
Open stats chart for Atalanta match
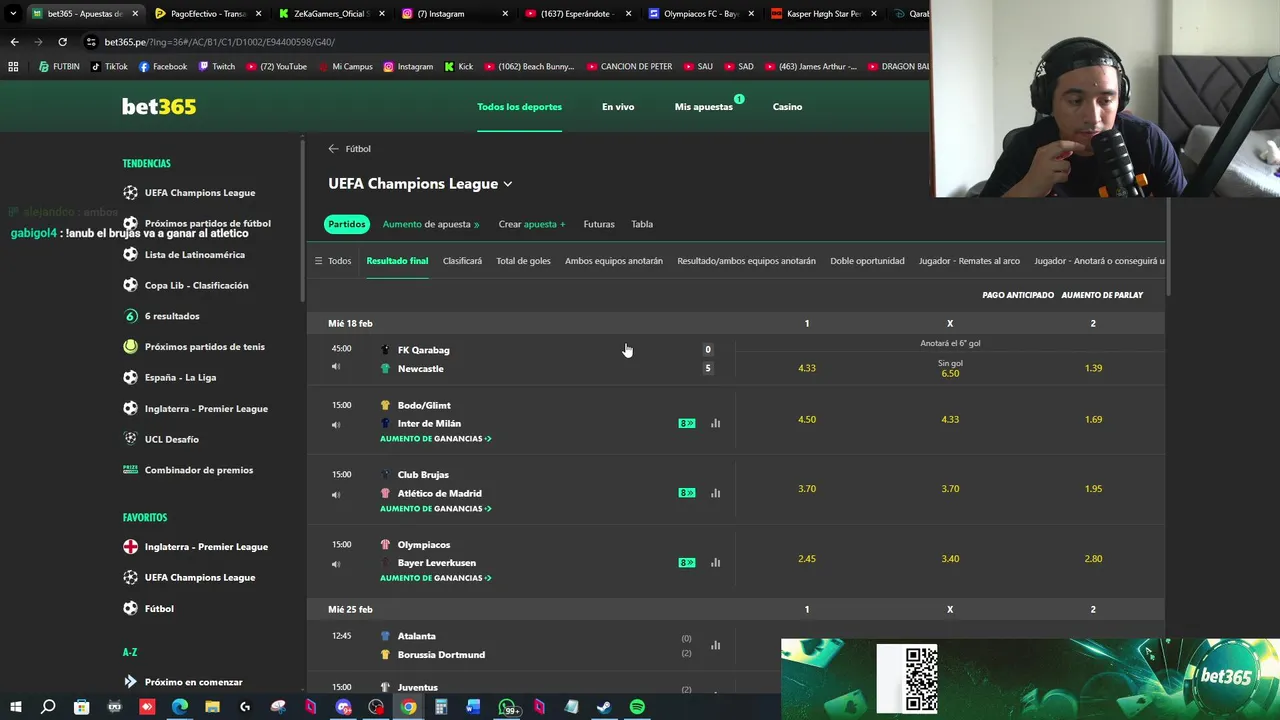[x=715, y=645]
